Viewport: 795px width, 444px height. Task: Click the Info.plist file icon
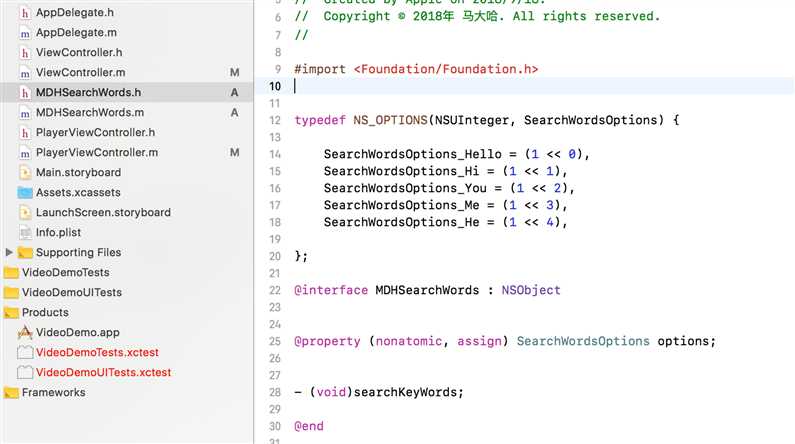click(24, 233)
